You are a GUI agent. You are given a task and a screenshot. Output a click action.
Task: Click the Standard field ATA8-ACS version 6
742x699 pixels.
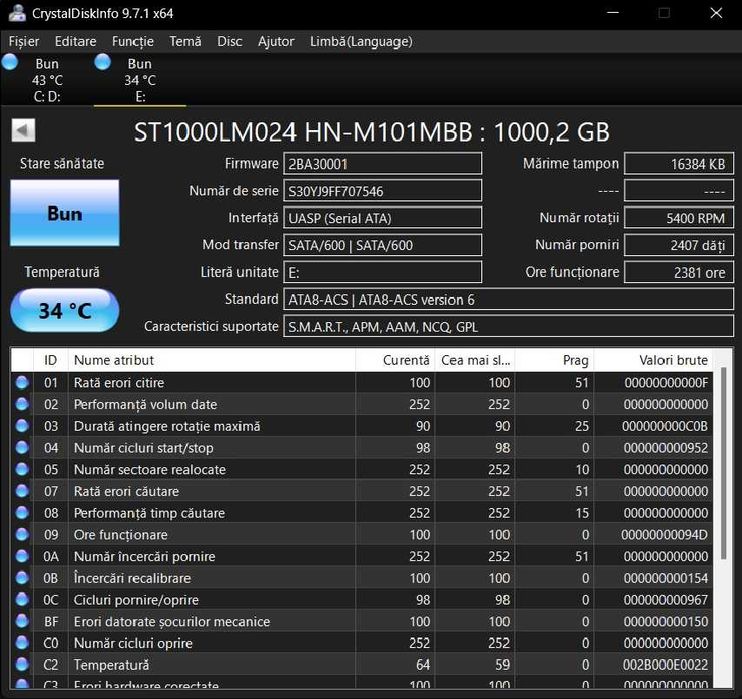(509, 299)
